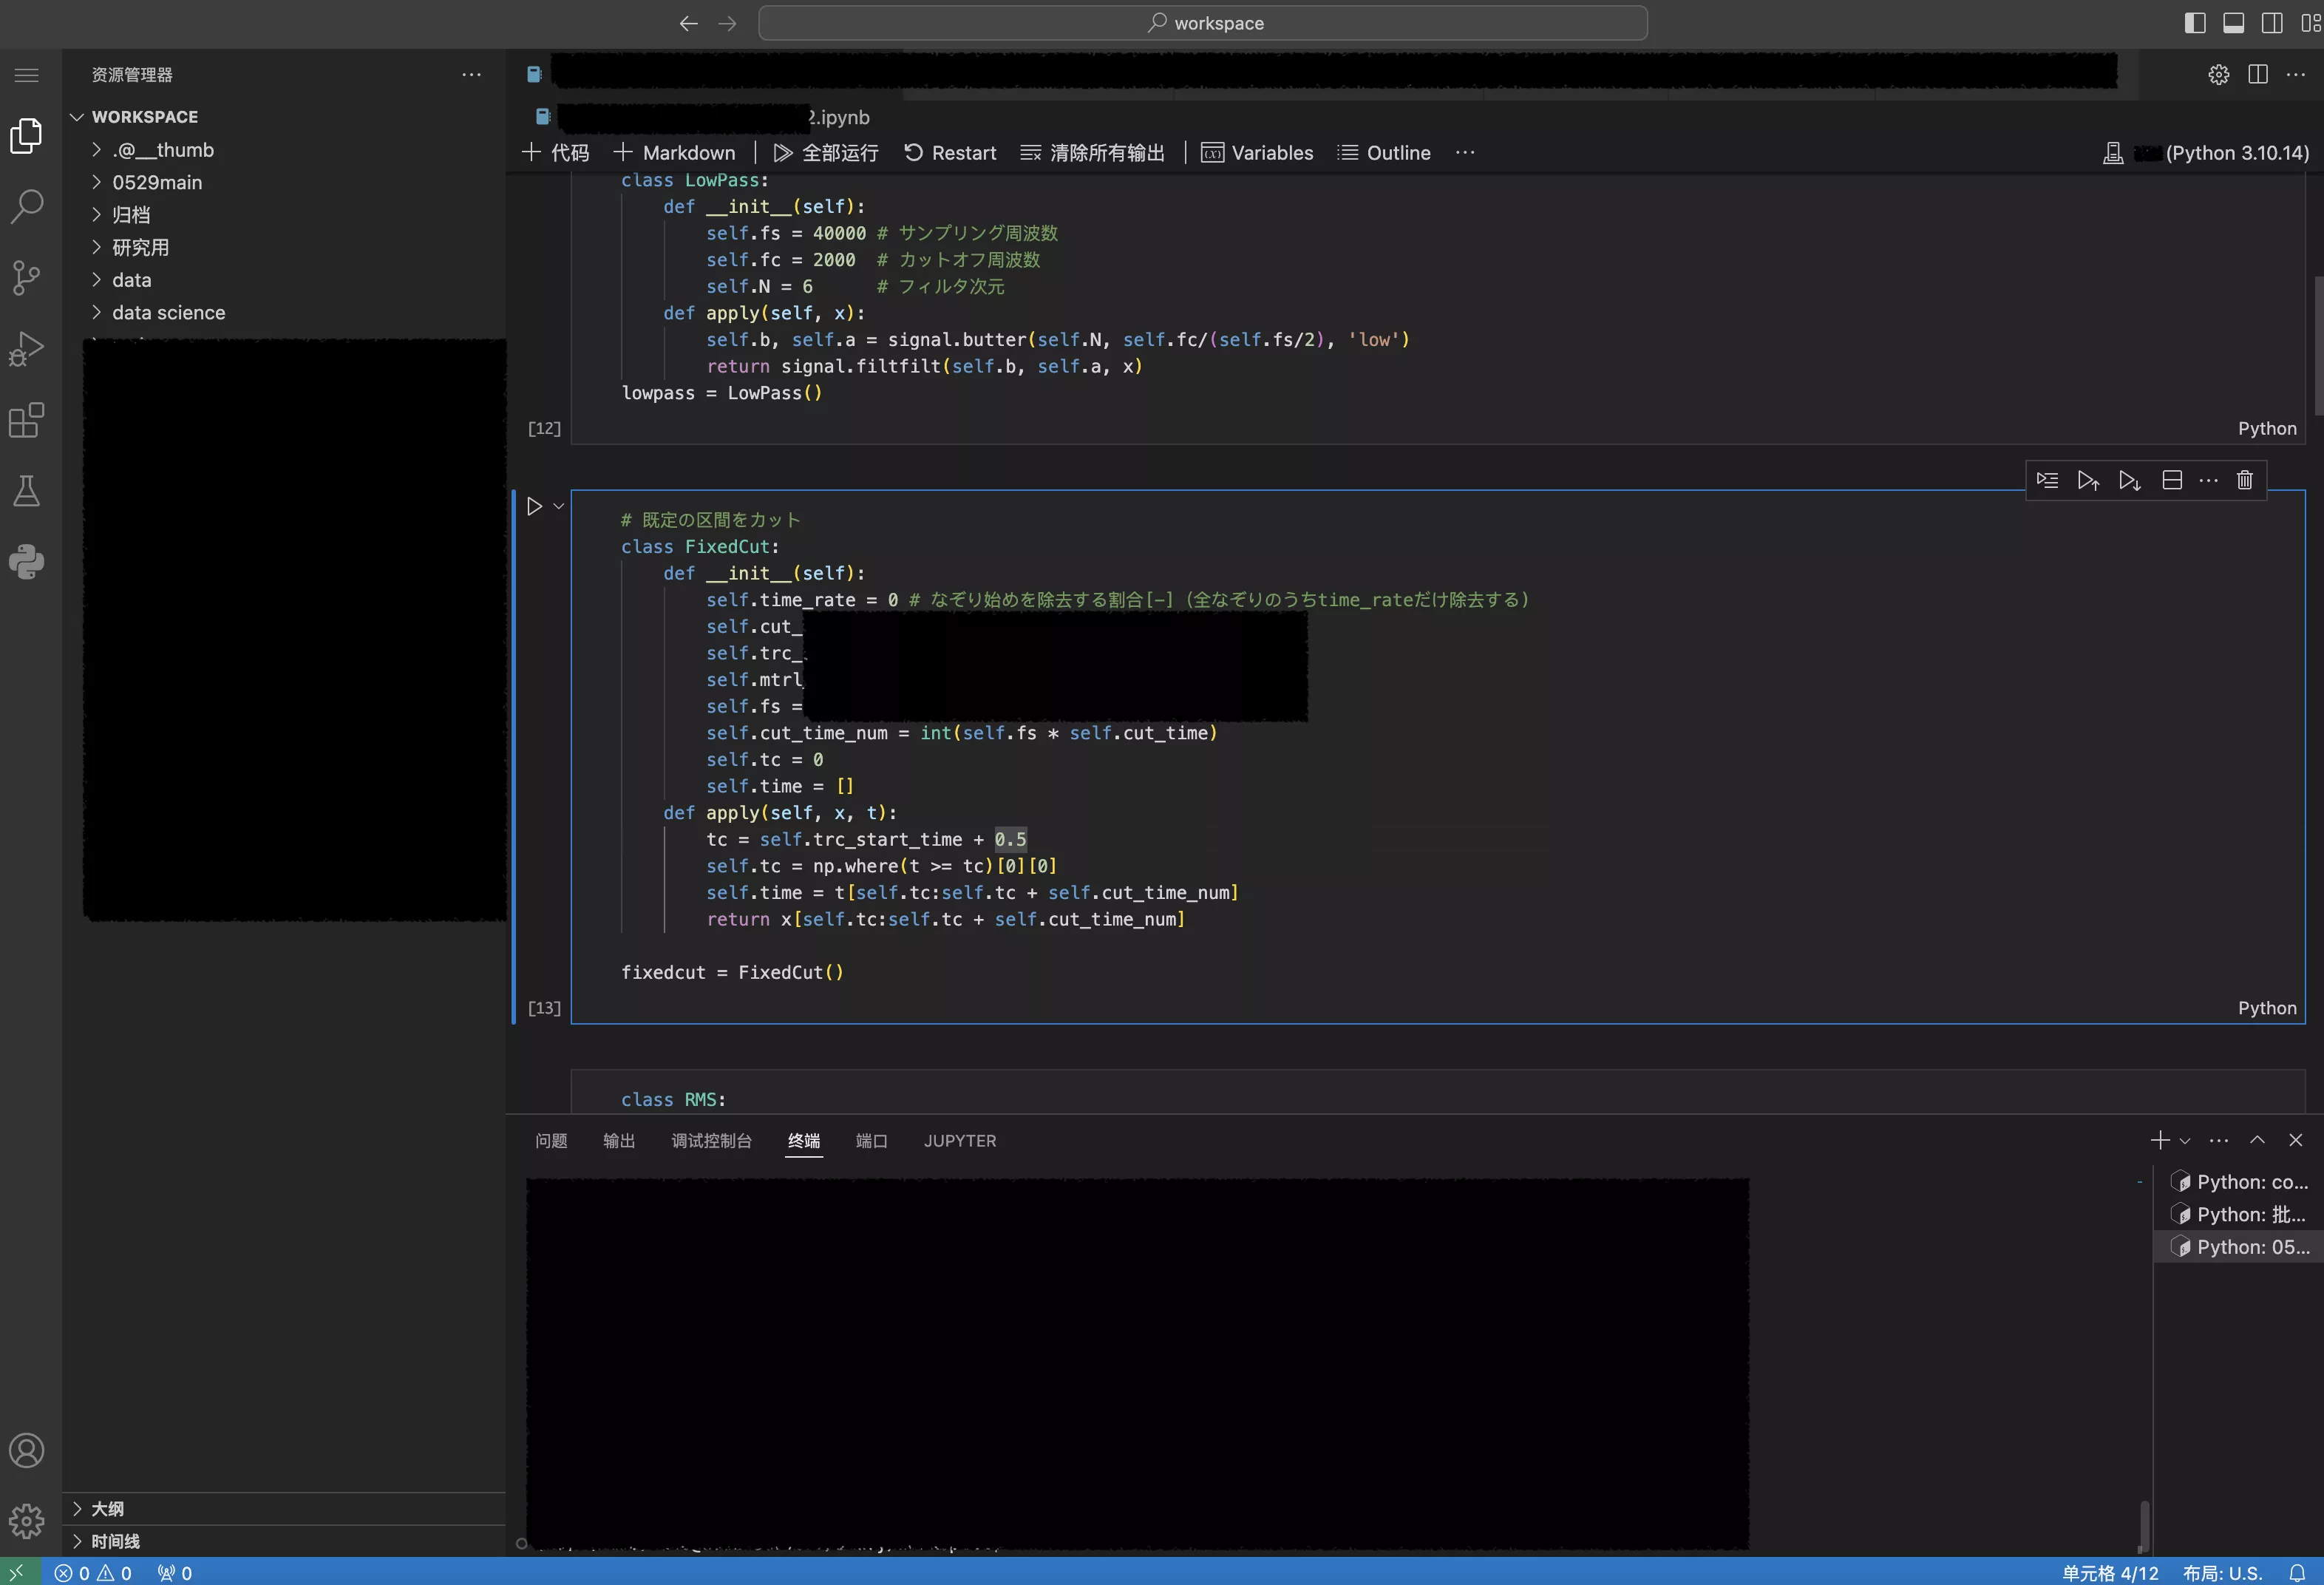The height and width of the screenshot is (1585, 2324).
Task: Open the Explorer view in activity bar
Action: tap(27, 135)
